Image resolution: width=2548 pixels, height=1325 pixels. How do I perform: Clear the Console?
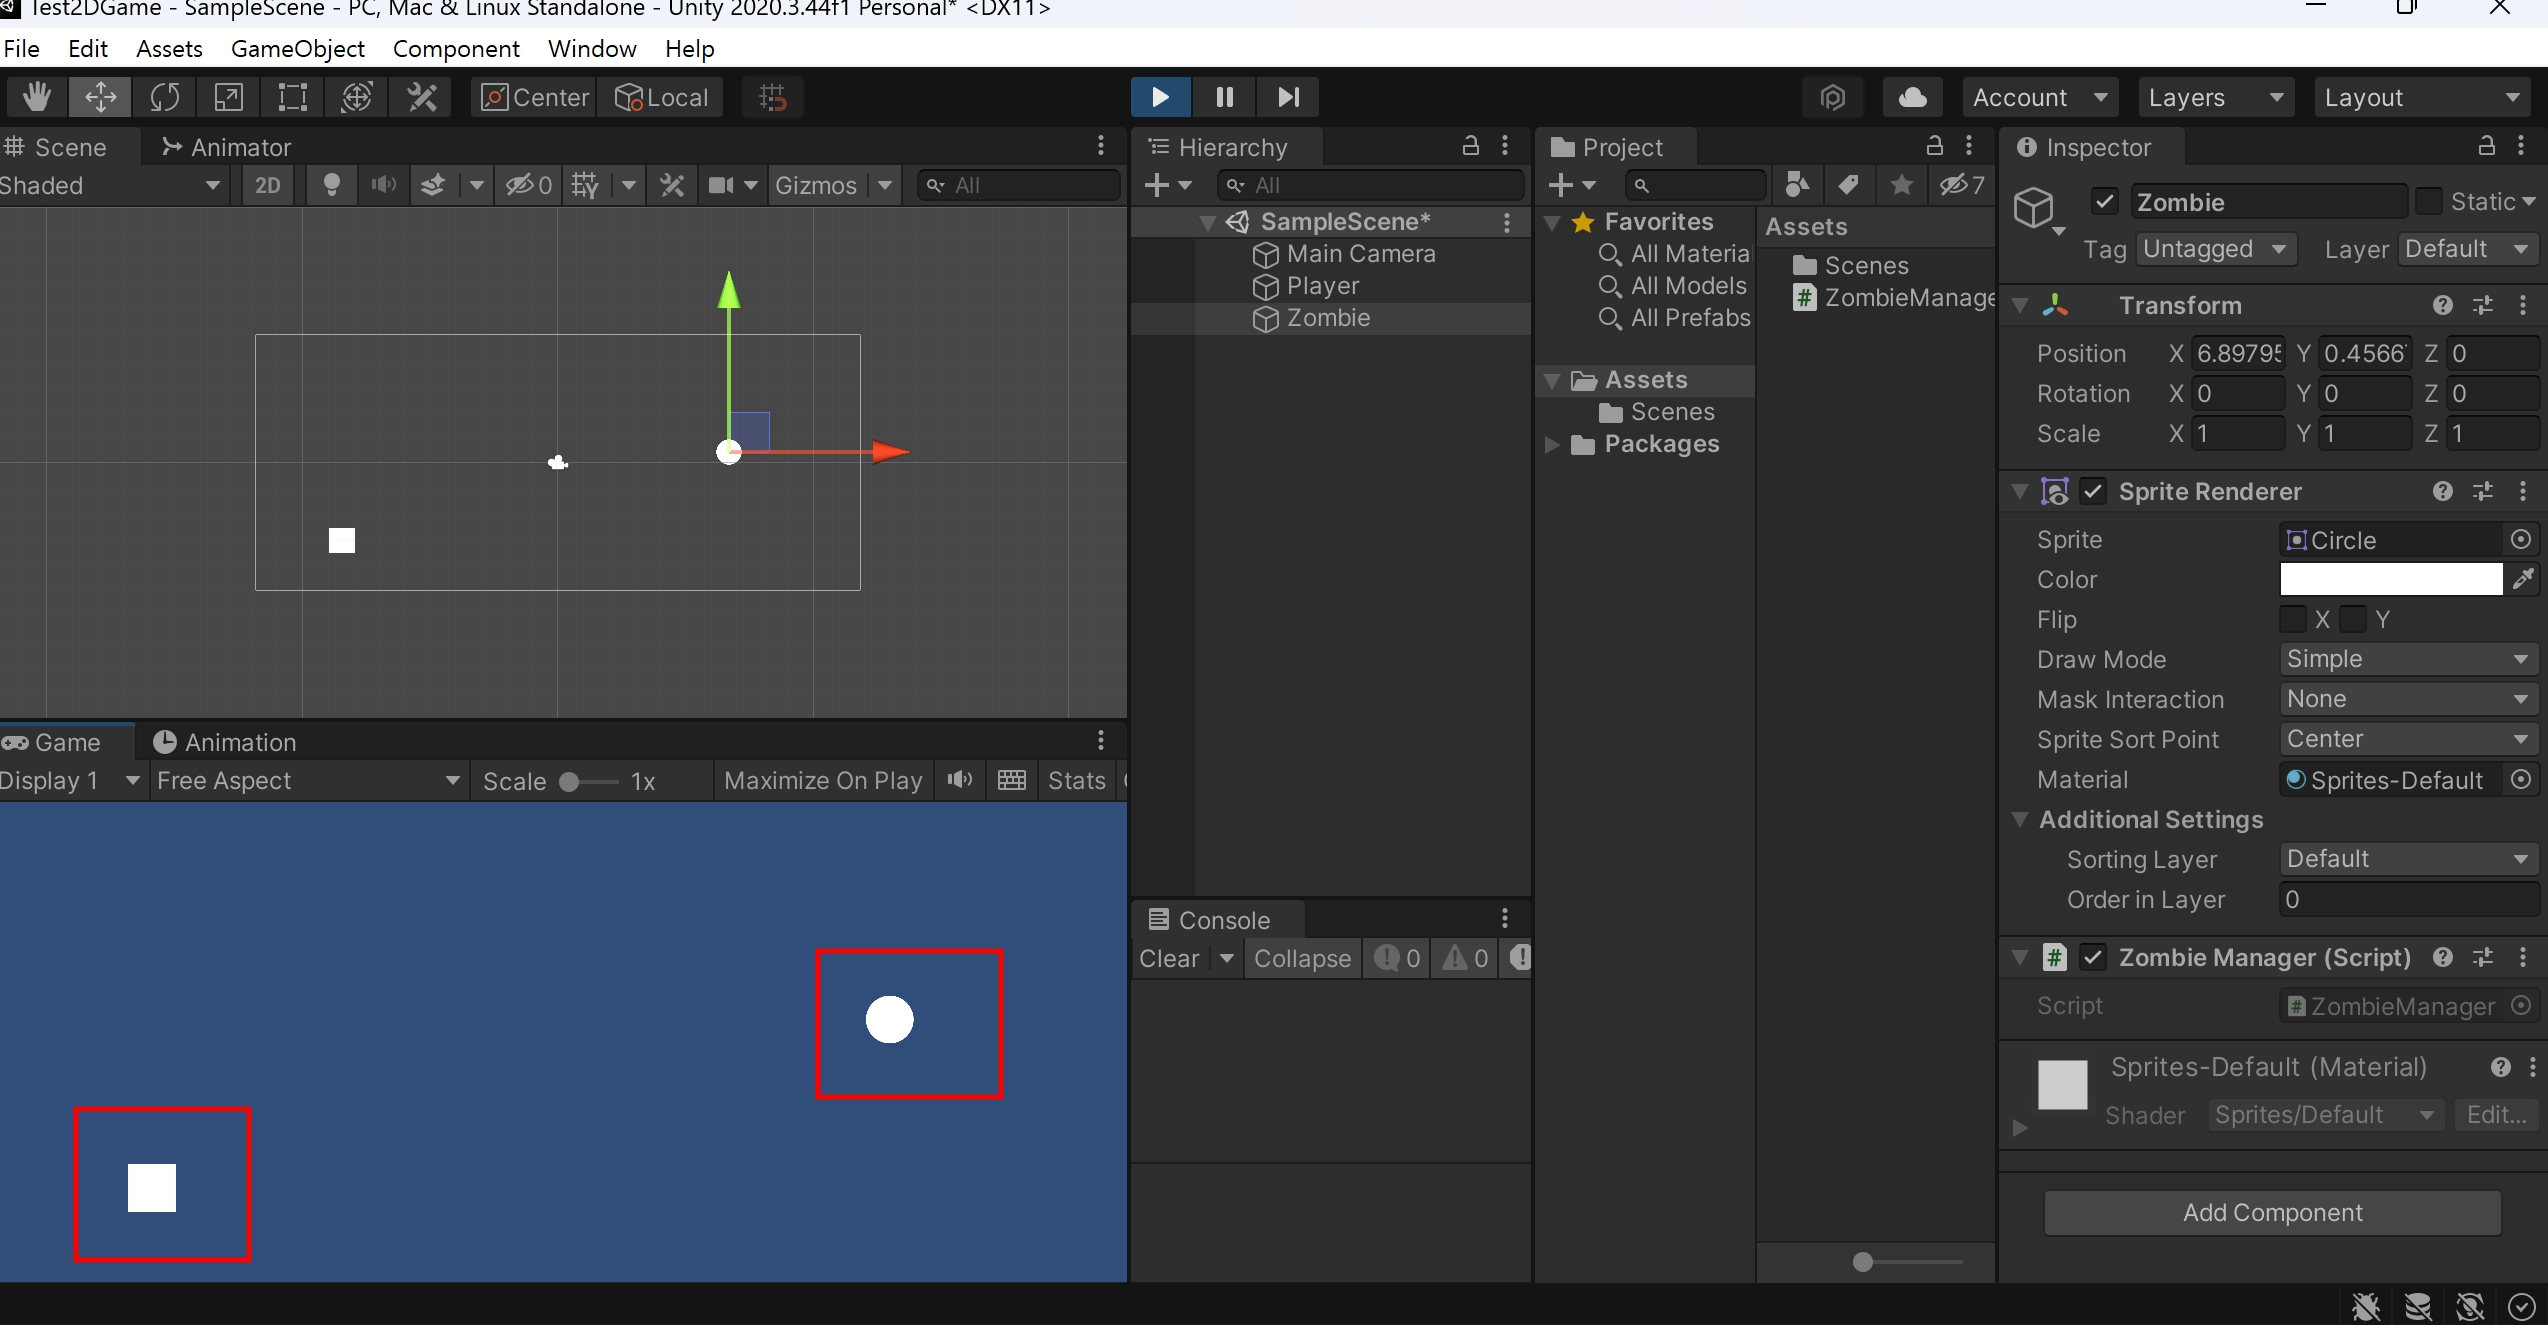1169,958
